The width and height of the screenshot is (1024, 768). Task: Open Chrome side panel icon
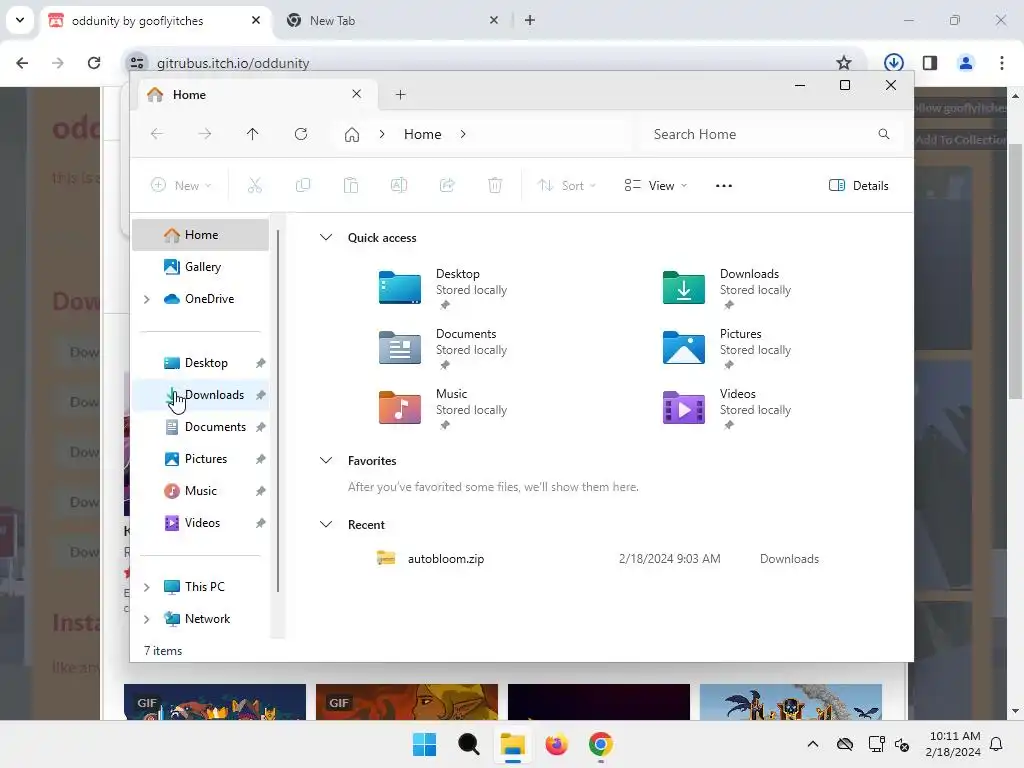(x=930, y=63)
